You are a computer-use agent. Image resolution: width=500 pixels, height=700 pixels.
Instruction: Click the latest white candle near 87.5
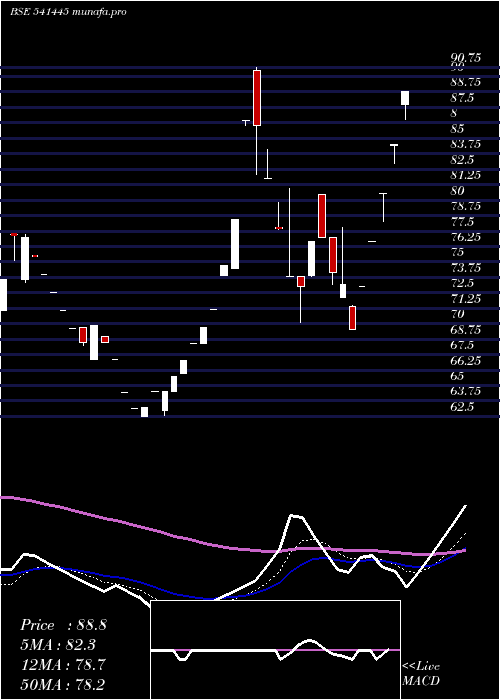pyautogui.click(x=405, y=98)
